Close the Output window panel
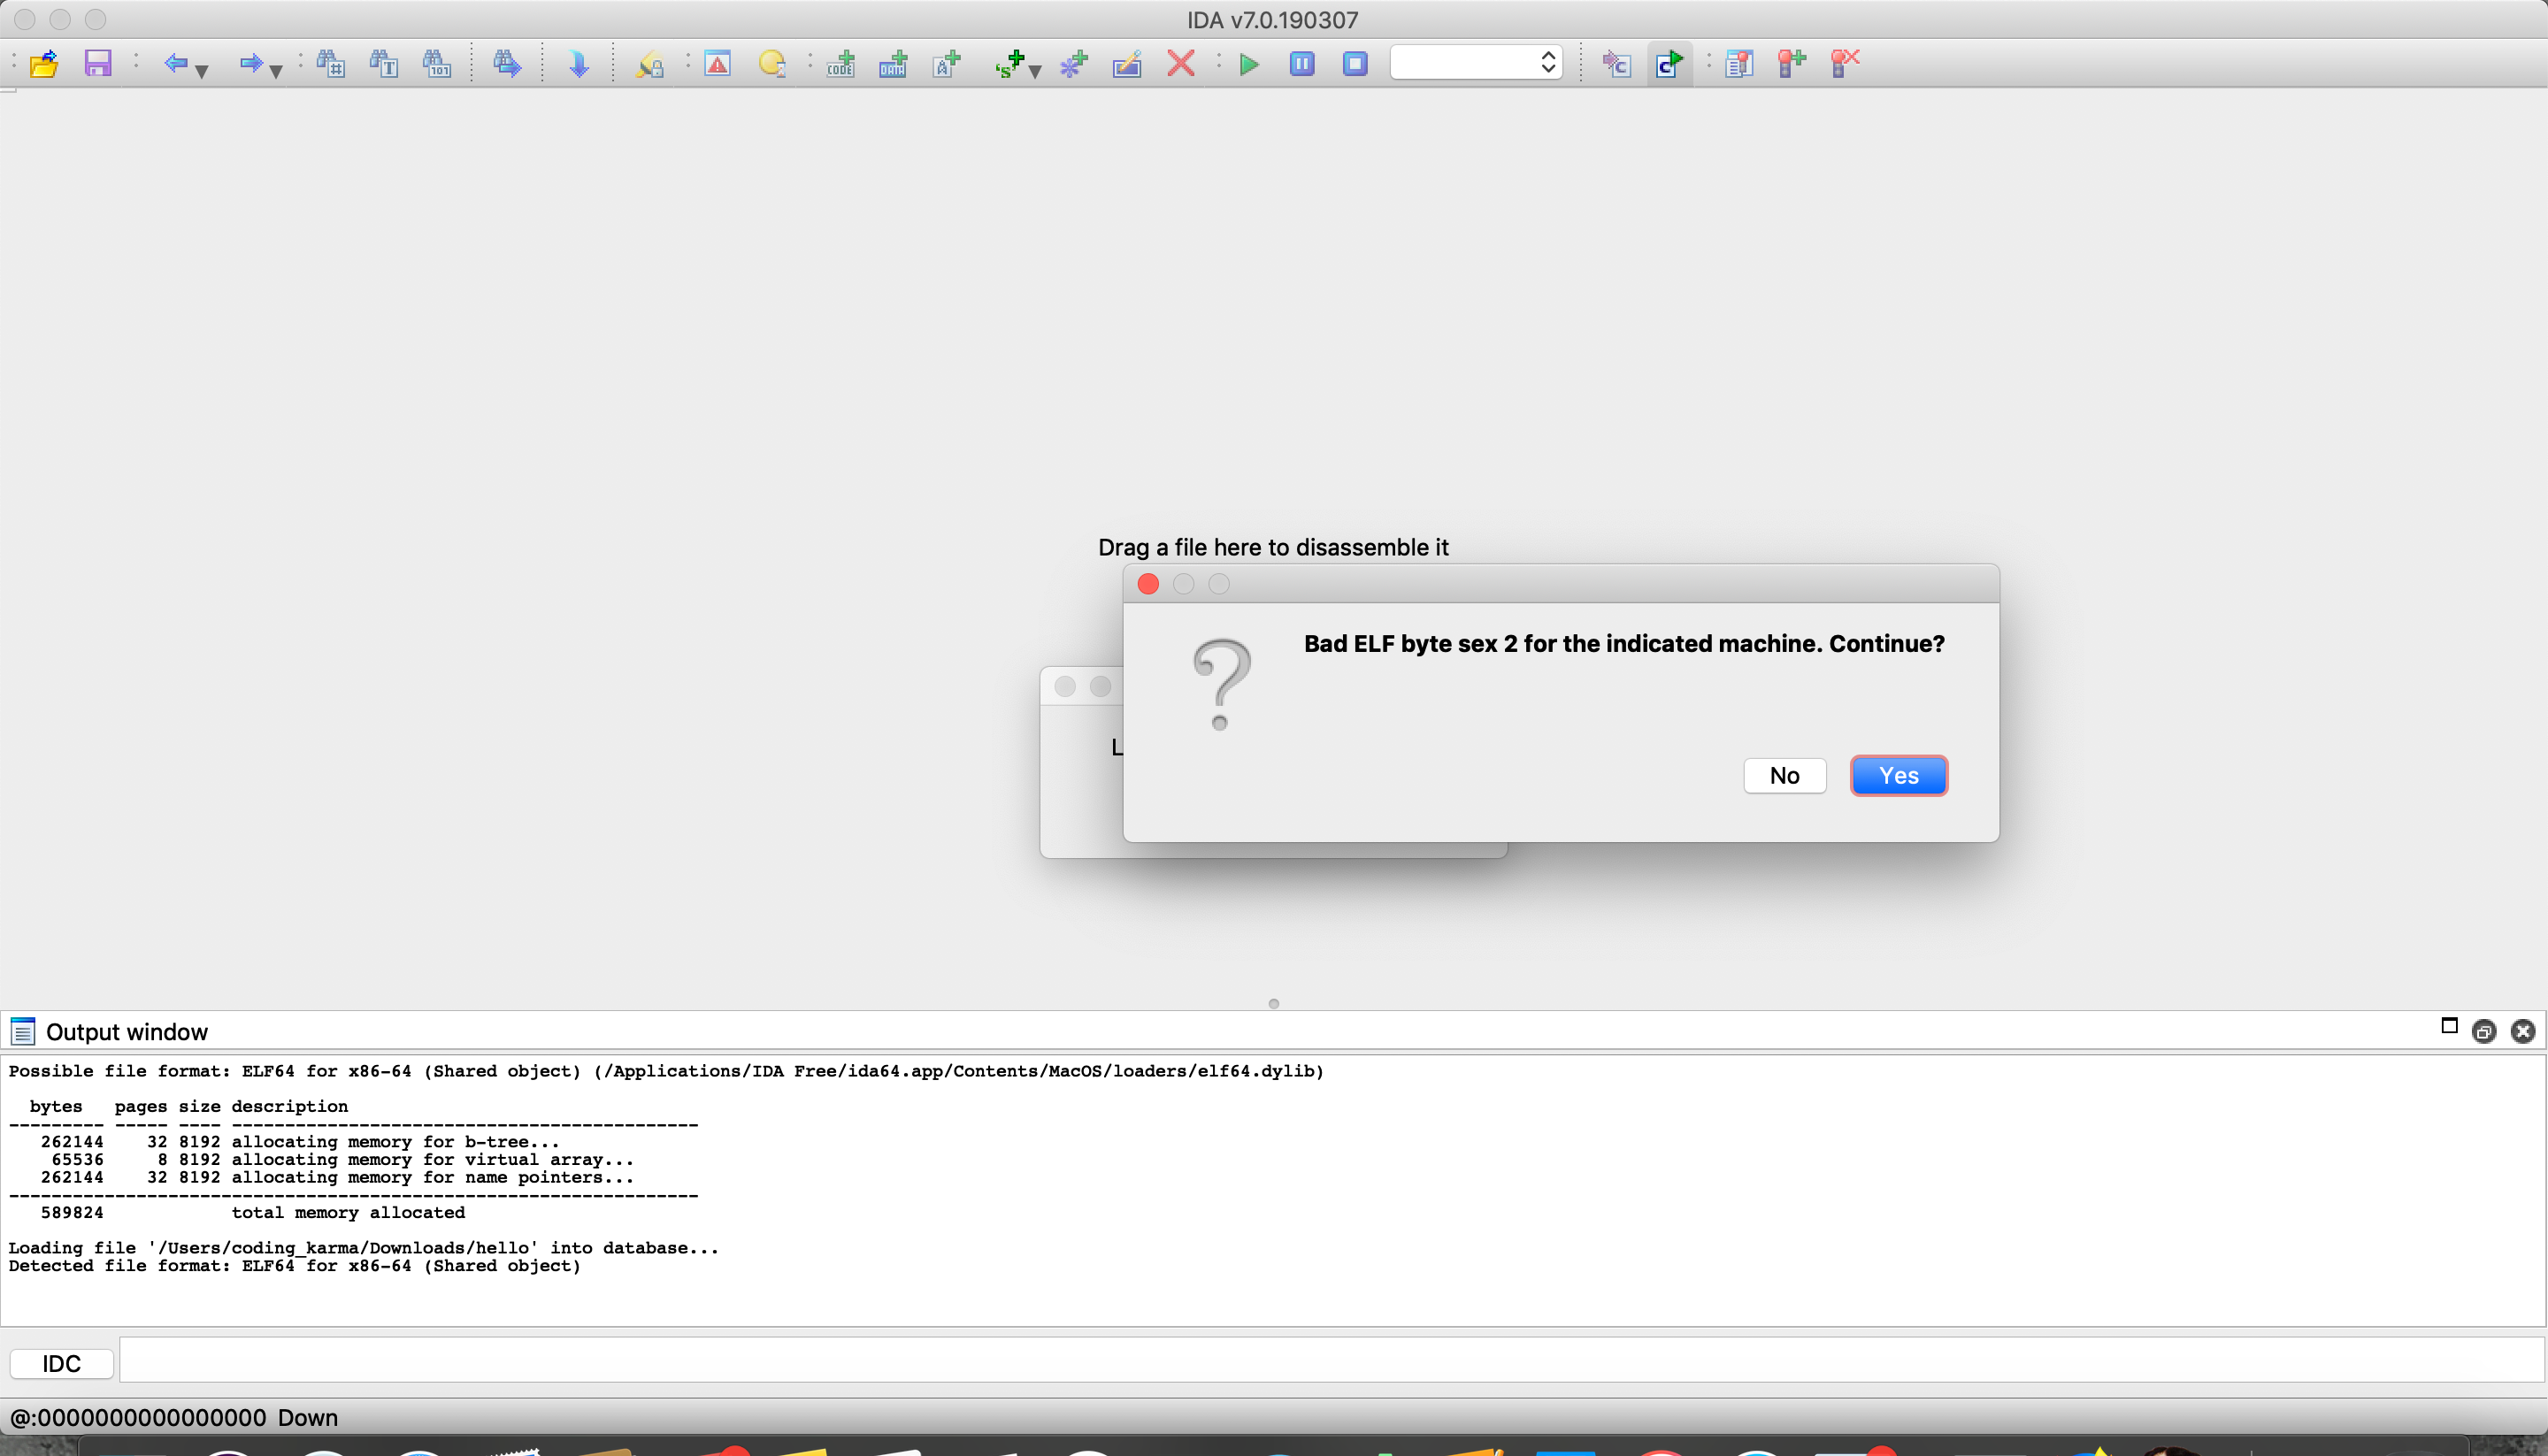 (x=2522, y=1031)
